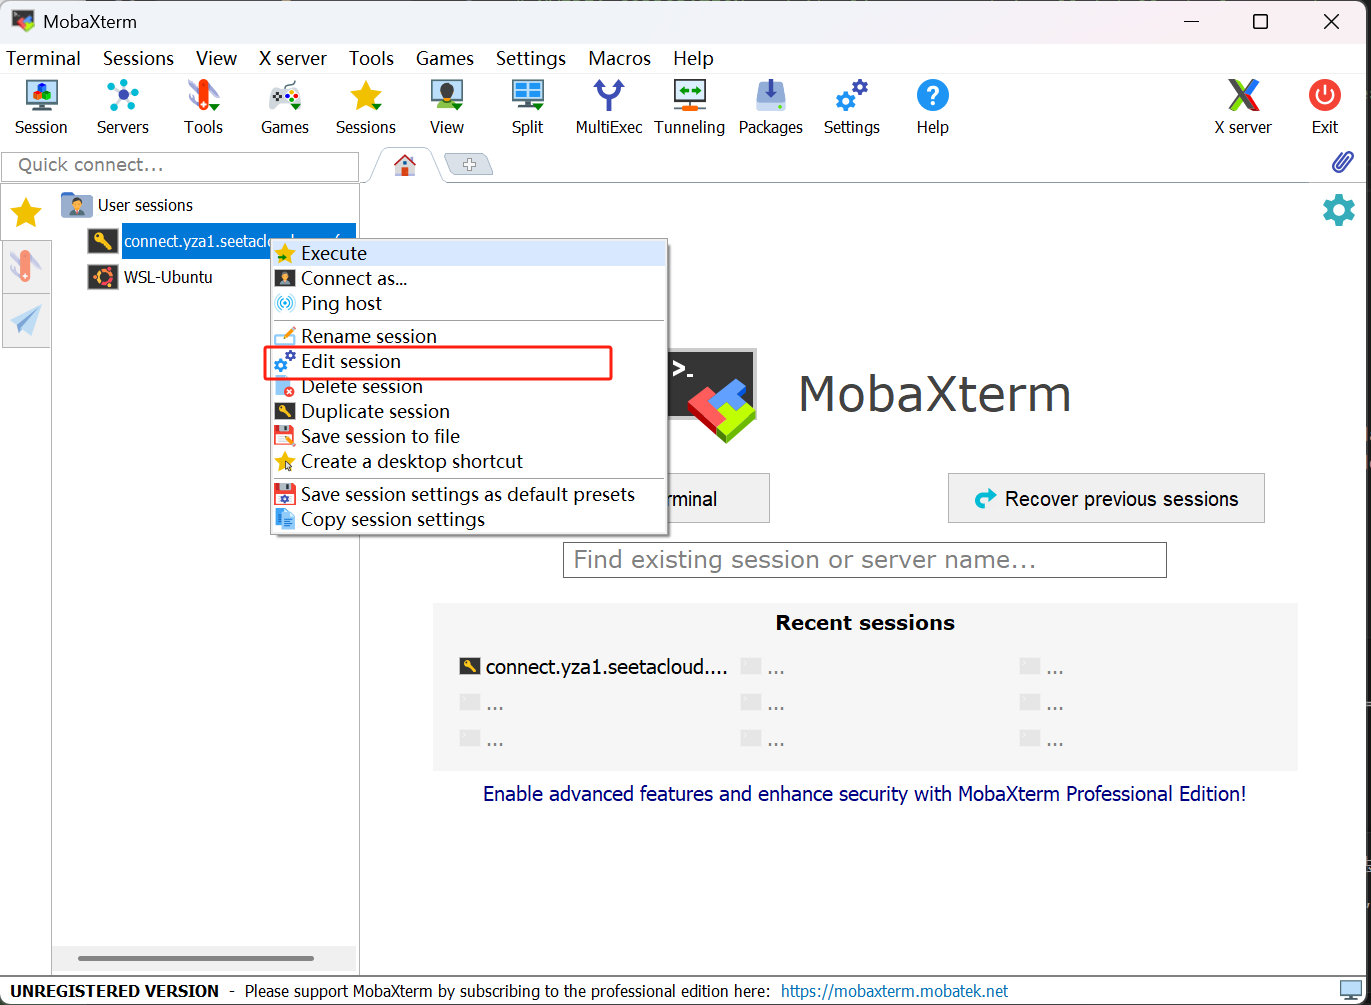This screenshot has height=1005, width=1371.
Task: Choose Duplicate session from context menu
Action: (469, 412)
